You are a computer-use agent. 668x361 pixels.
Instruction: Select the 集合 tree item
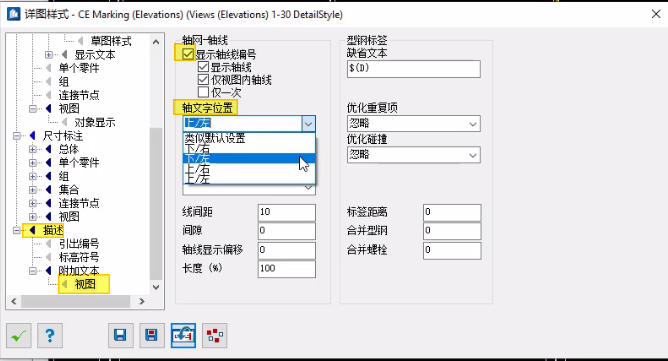pos(69,190)
